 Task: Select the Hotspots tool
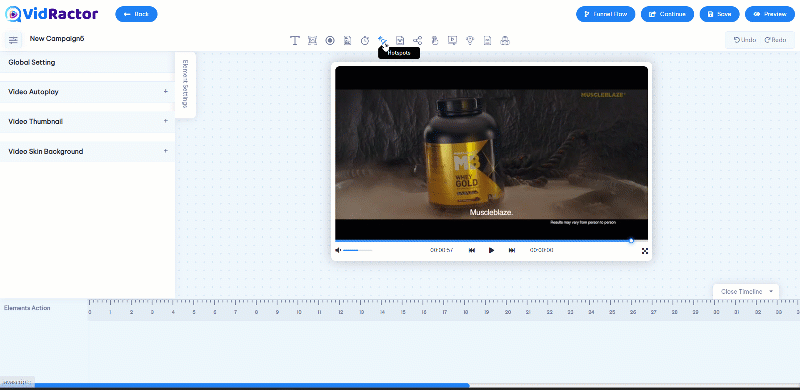382,40
